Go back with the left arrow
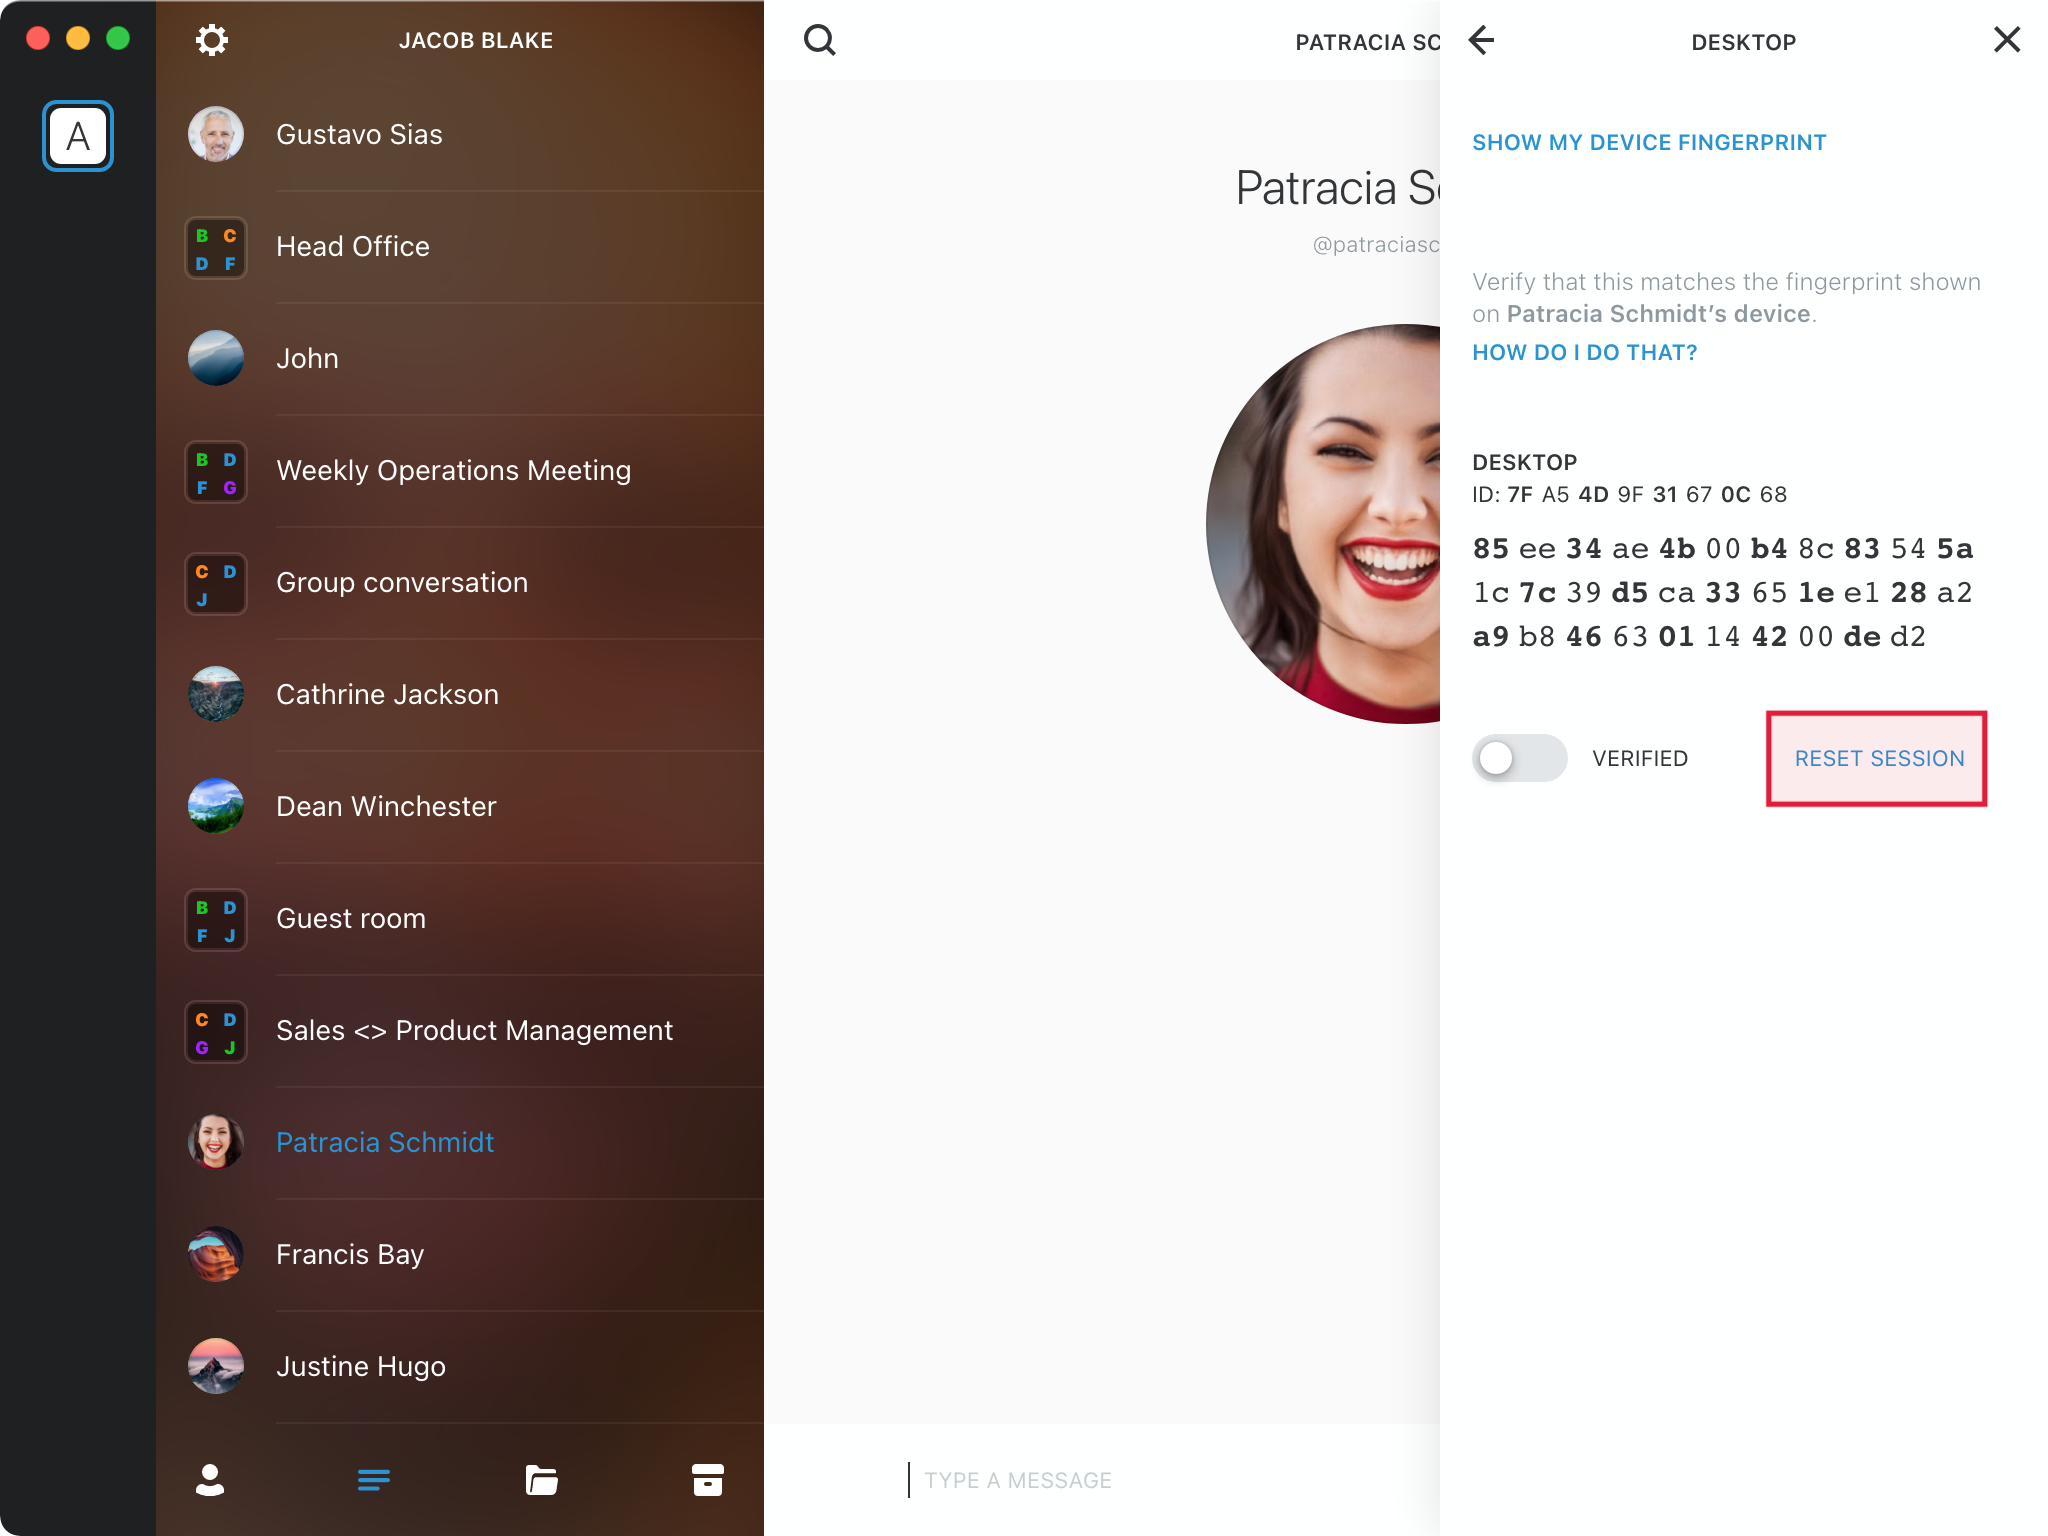 [1481, 41]
